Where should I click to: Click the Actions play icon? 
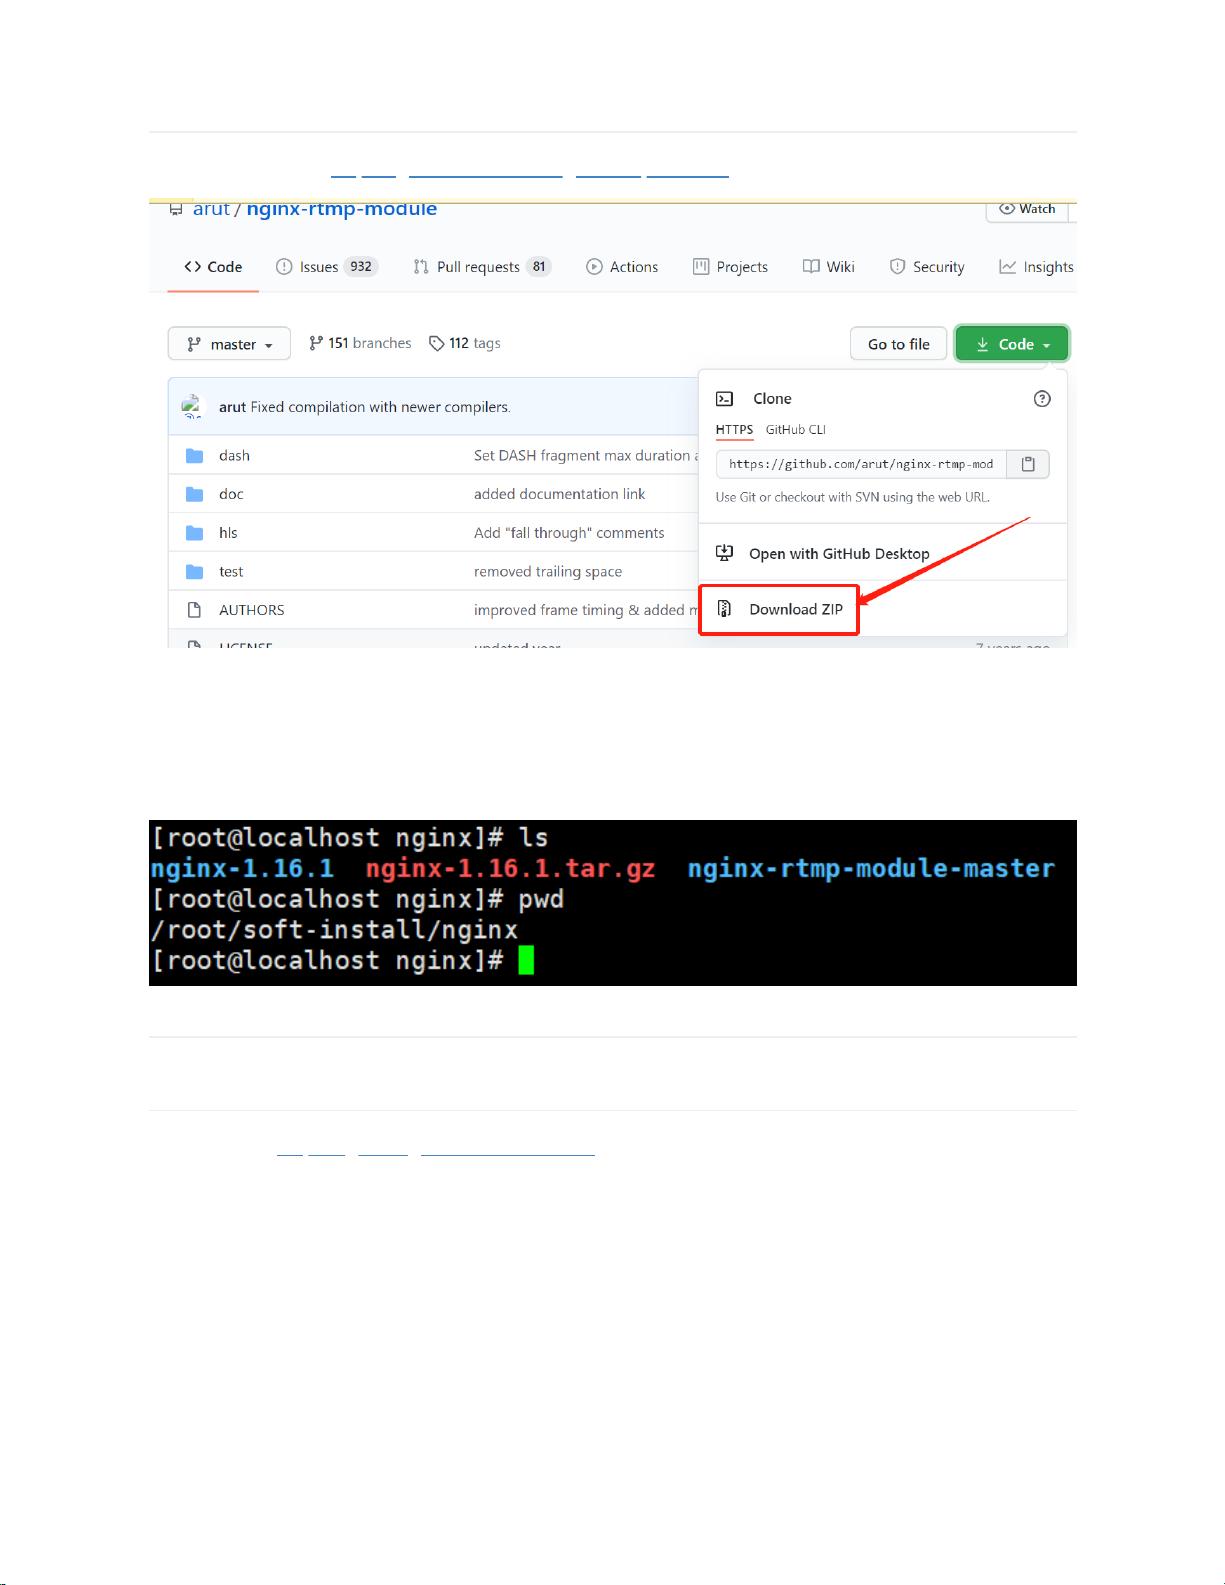tap(594, 267)
